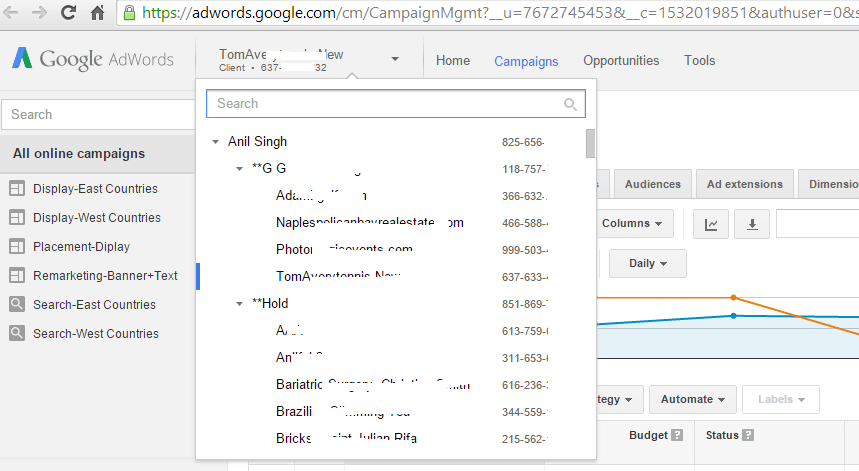The height and width of the screenshot is (471, 859).
Task: Click the browser forward arrow
Action: tap(39, 12)
